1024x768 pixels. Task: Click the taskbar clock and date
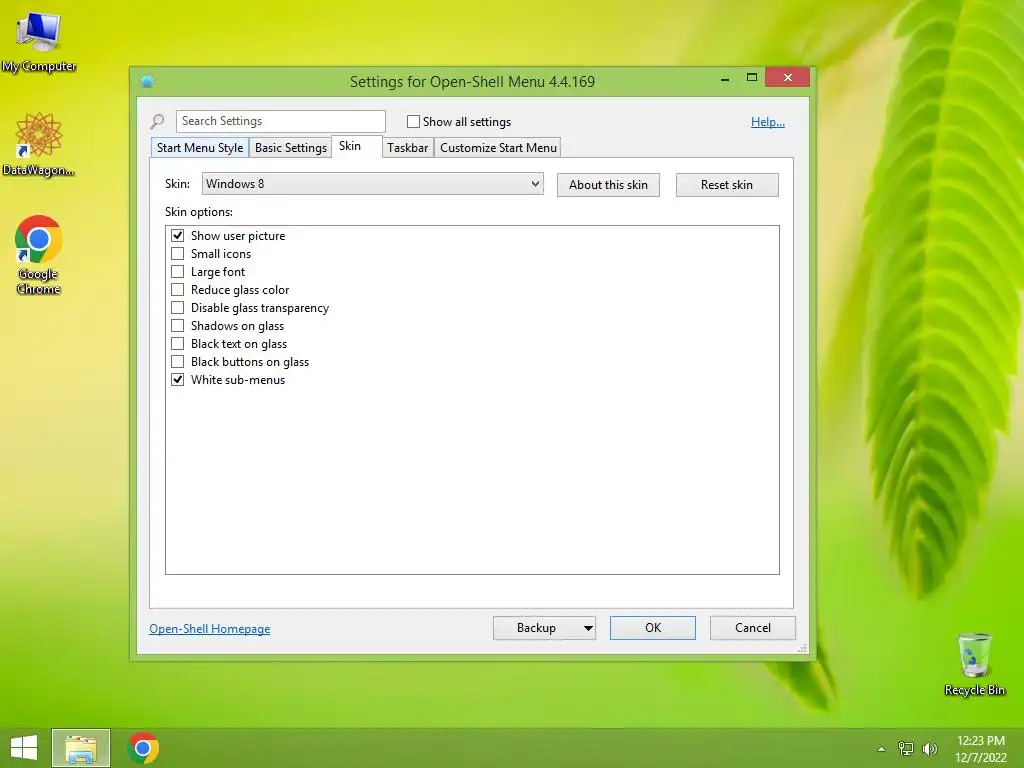[980, 749]
